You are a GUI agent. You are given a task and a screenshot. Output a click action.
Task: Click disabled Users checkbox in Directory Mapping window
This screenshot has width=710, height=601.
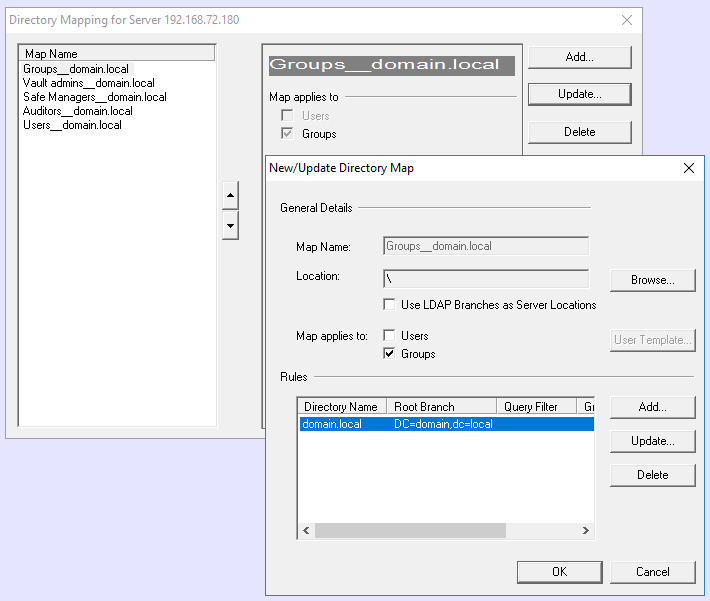[287, 115]
